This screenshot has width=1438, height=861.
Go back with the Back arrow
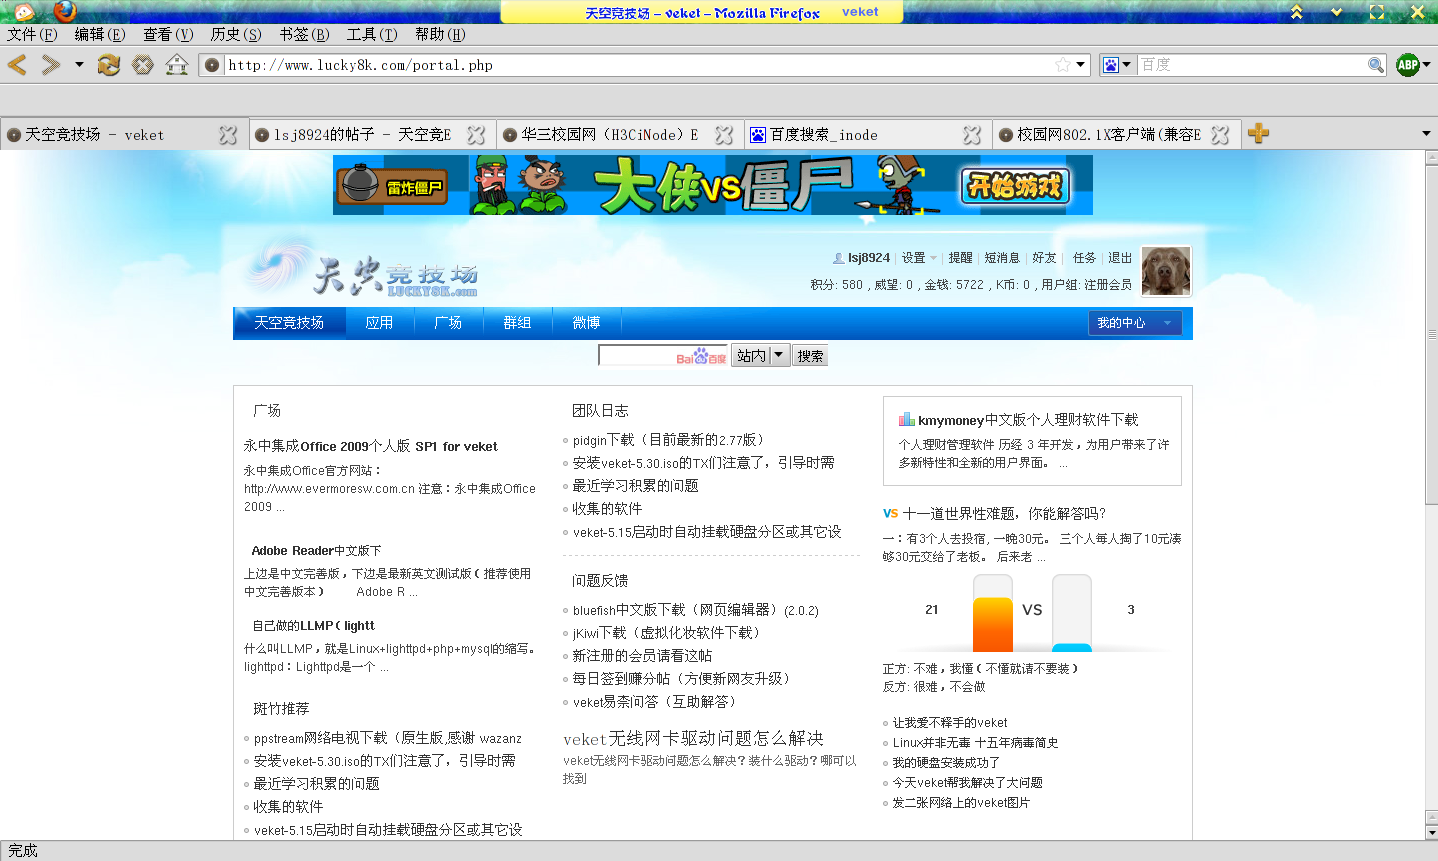tap(17, 65)
